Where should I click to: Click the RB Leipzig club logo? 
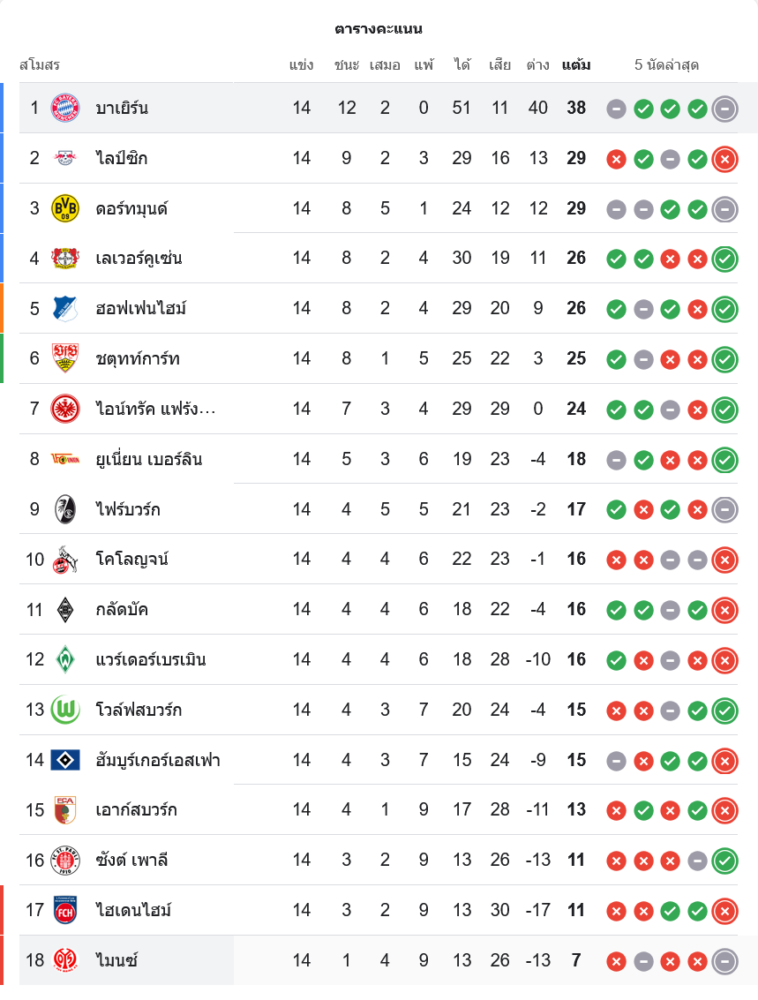coord(65,158)
